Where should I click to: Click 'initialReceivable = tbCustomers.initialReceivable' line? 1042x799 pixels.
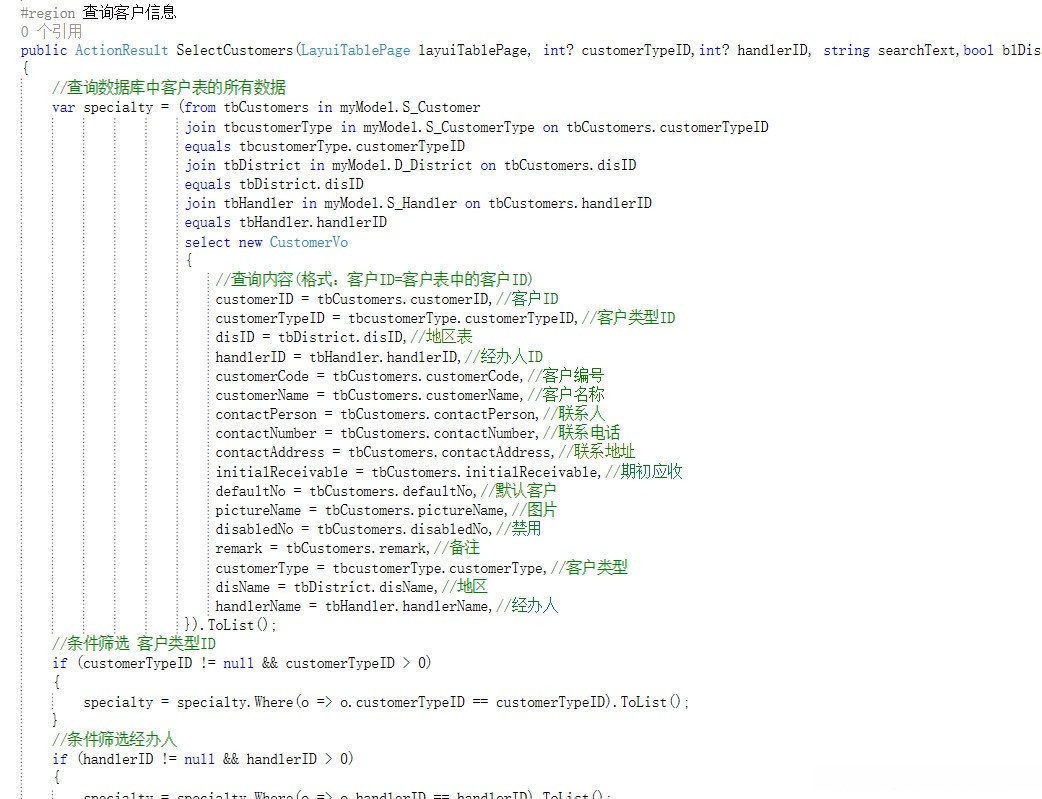408,472
